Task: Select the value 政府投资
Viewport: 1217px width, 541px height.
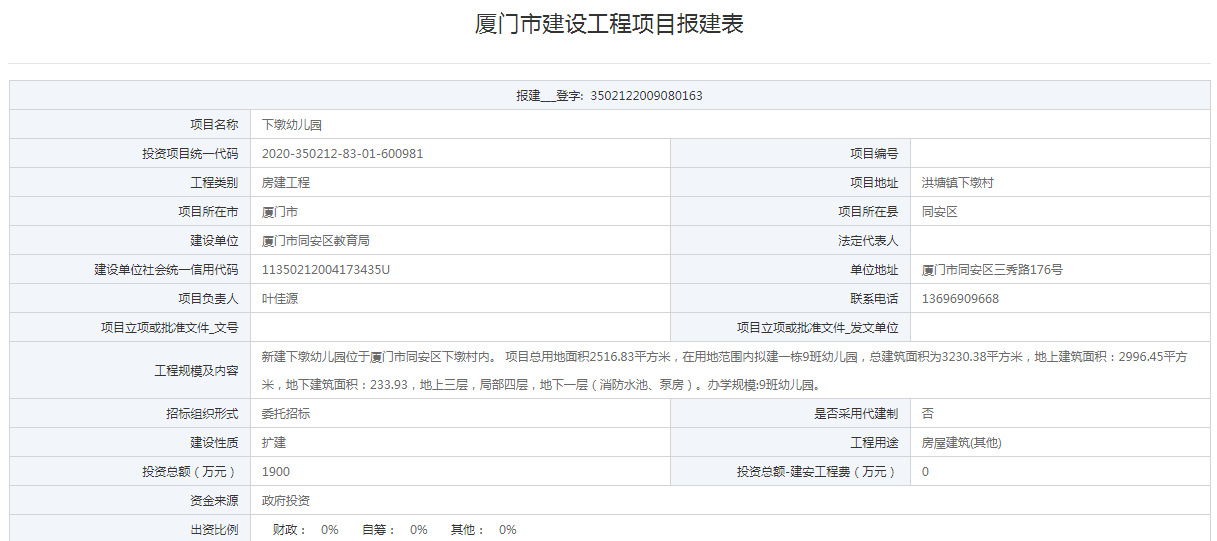Action: click(x=286, y=501)
